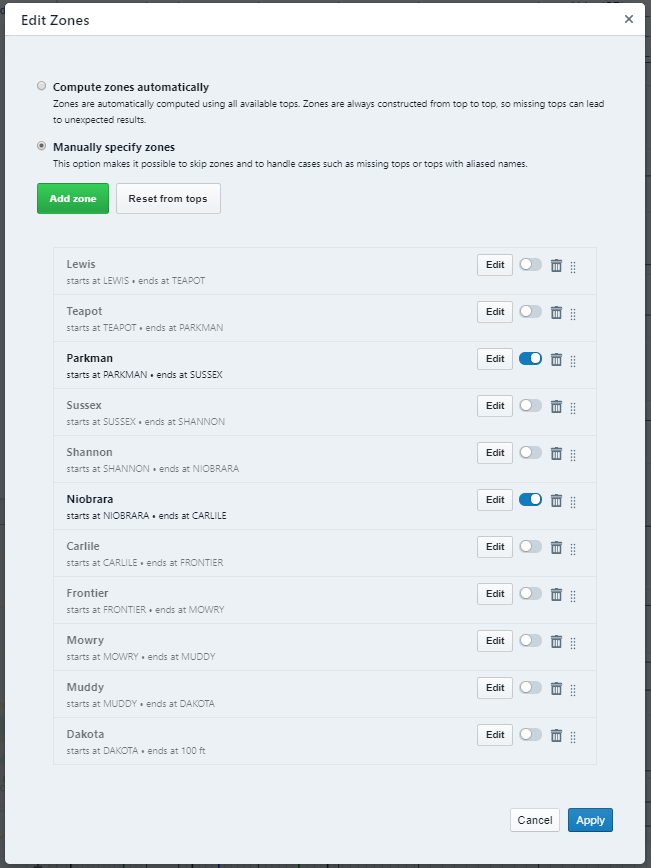Click the green Add zone button
Screen dimensions: 651x868
pyautogui.click(x=73, y=199)
